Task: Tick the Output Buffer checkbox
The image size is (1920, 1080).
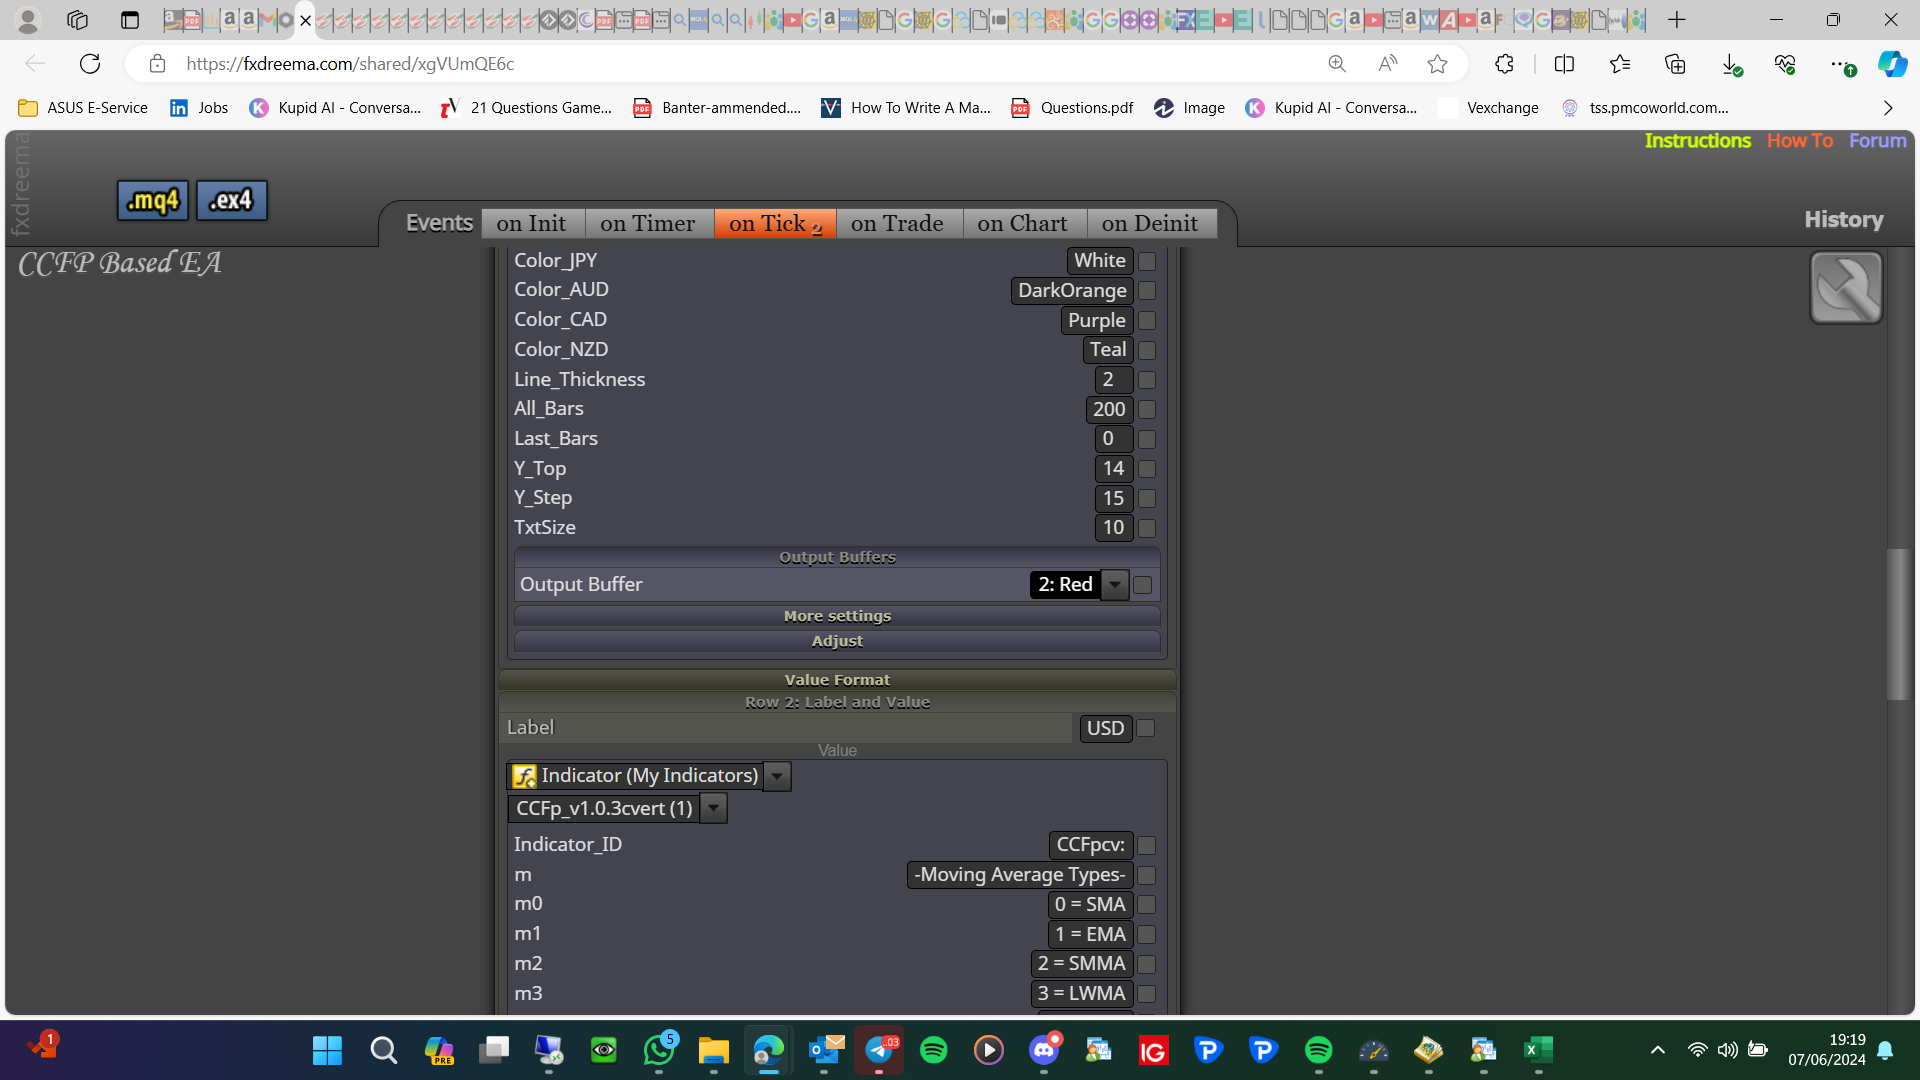Action: click(1143, 585)
